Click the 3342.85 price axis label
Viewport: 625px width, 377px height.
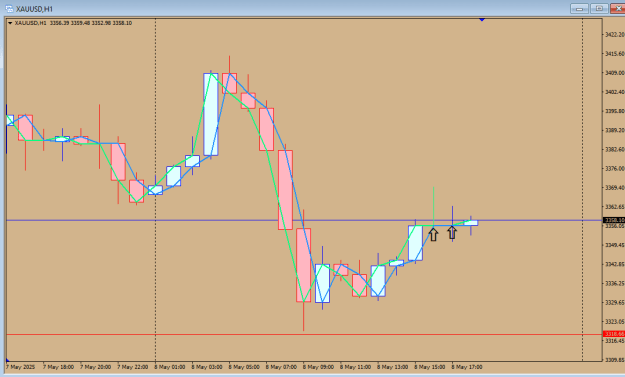(615, 264)
